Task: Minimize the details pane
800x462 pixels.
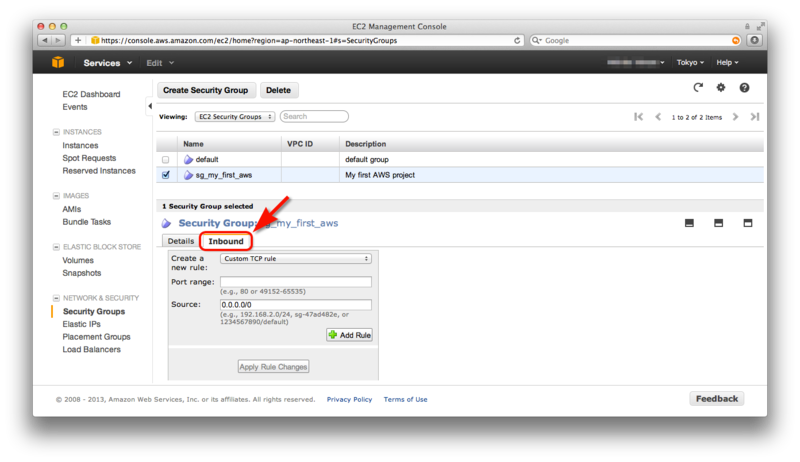Action: point(689,223)
